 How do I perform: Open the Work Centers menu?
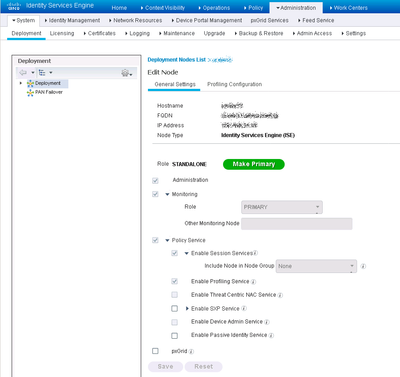(x=349, y=8)
